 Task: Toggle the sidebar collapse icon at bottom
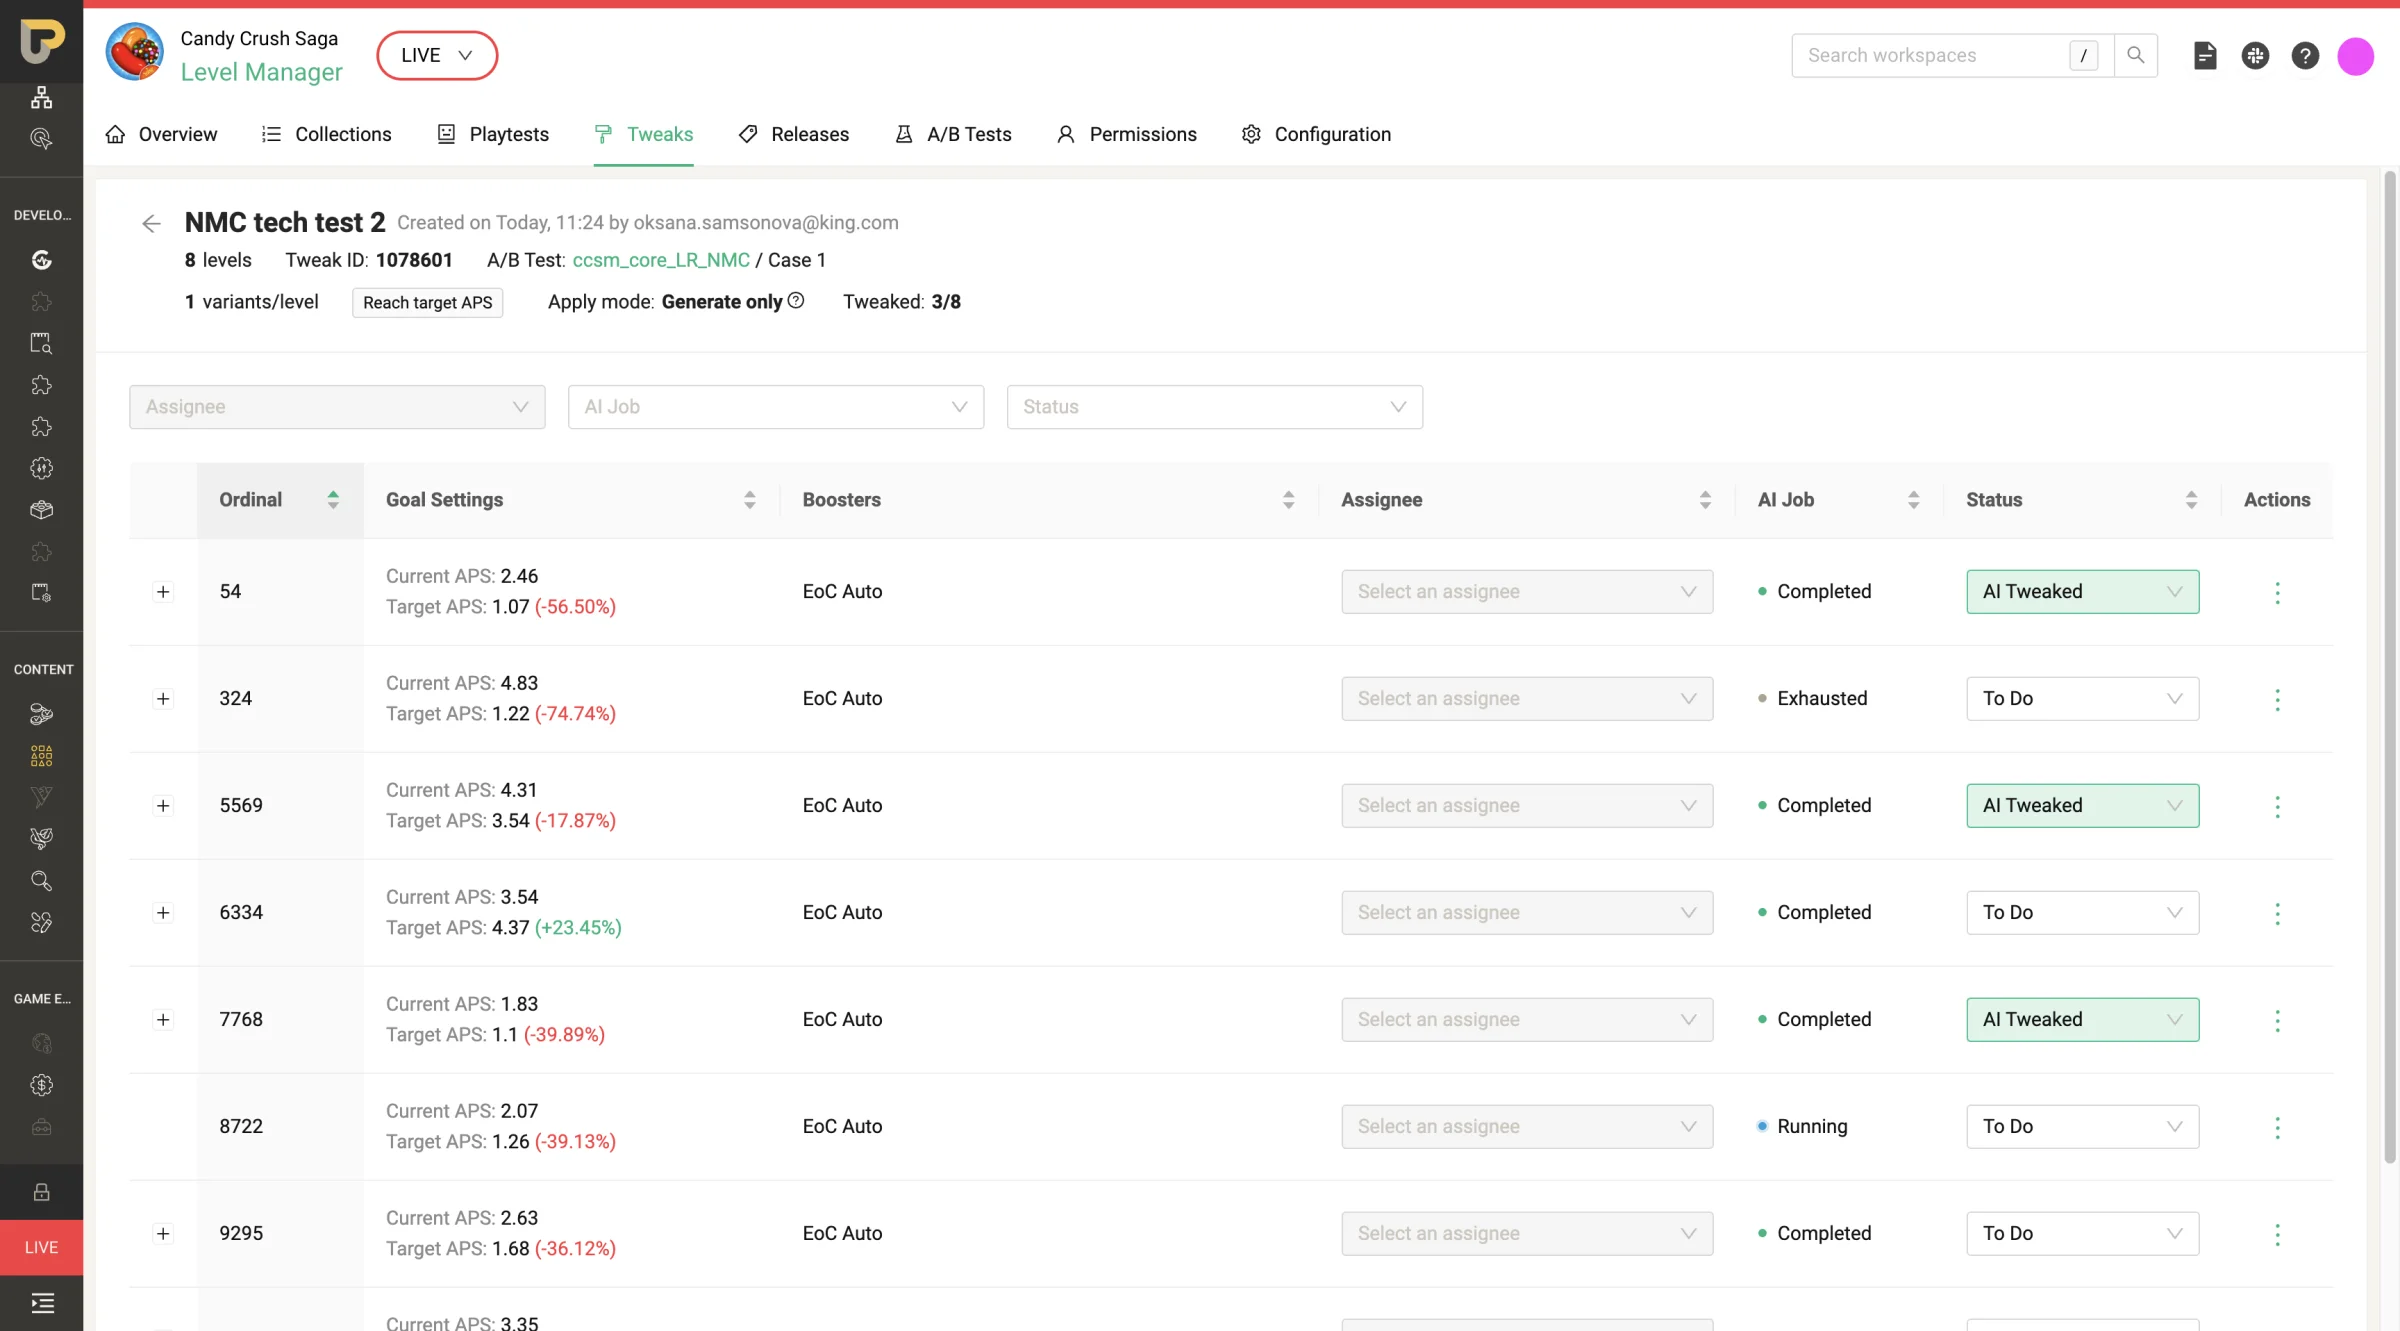42,1303
